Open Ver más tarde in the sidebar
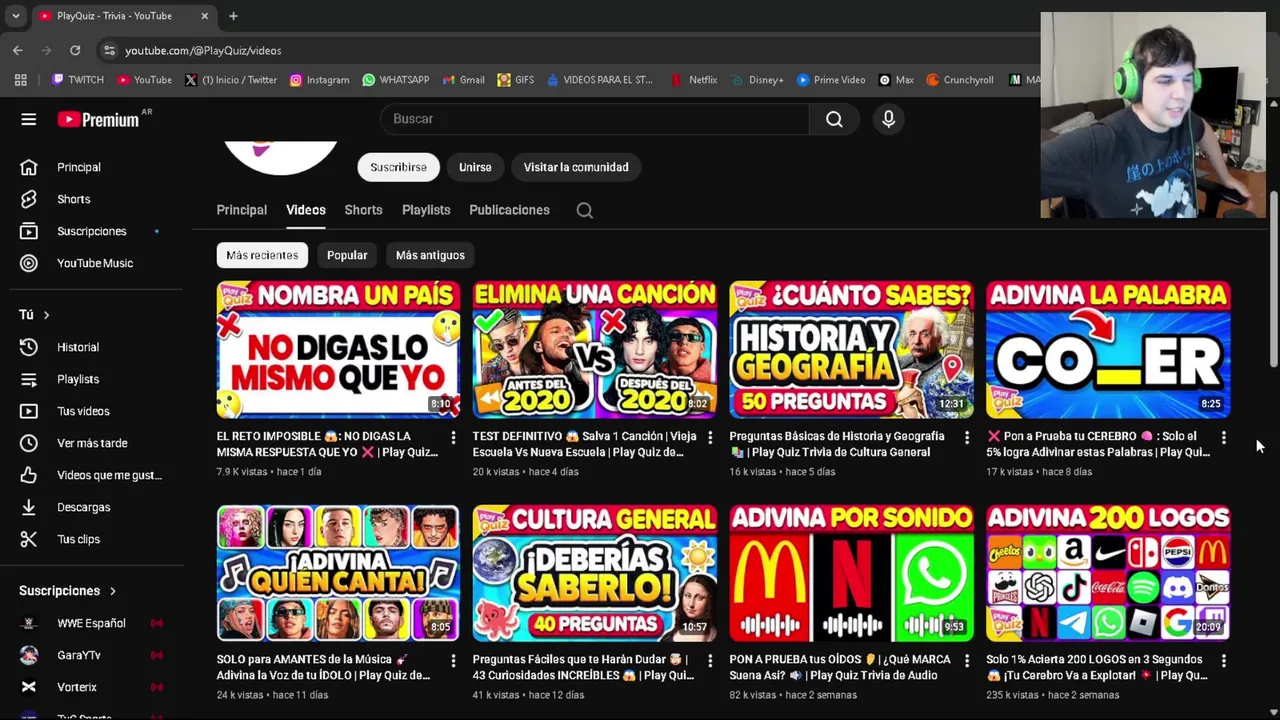Screen dimensions: 1280x720 [x=92, y=443]
